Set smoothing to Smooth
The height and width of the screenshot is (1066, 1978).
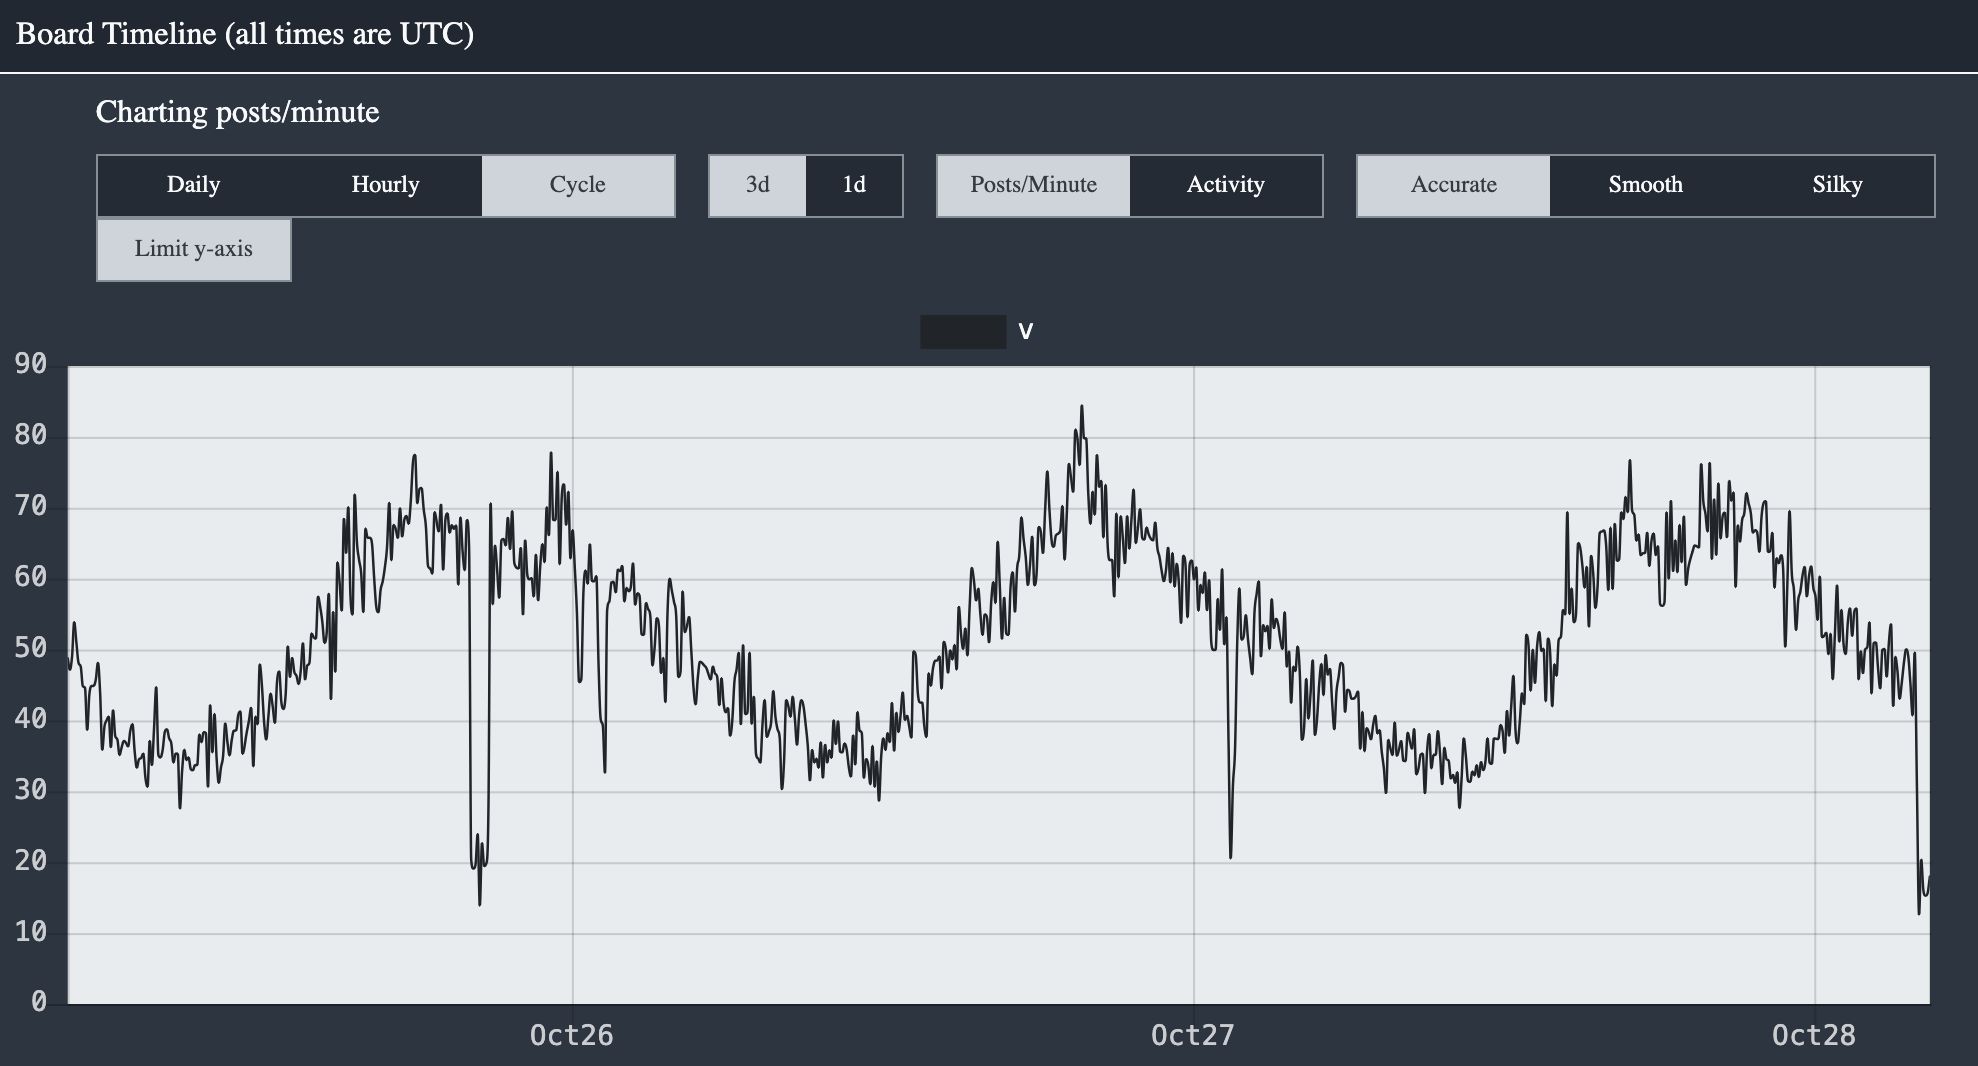[x=1646, y=185]
